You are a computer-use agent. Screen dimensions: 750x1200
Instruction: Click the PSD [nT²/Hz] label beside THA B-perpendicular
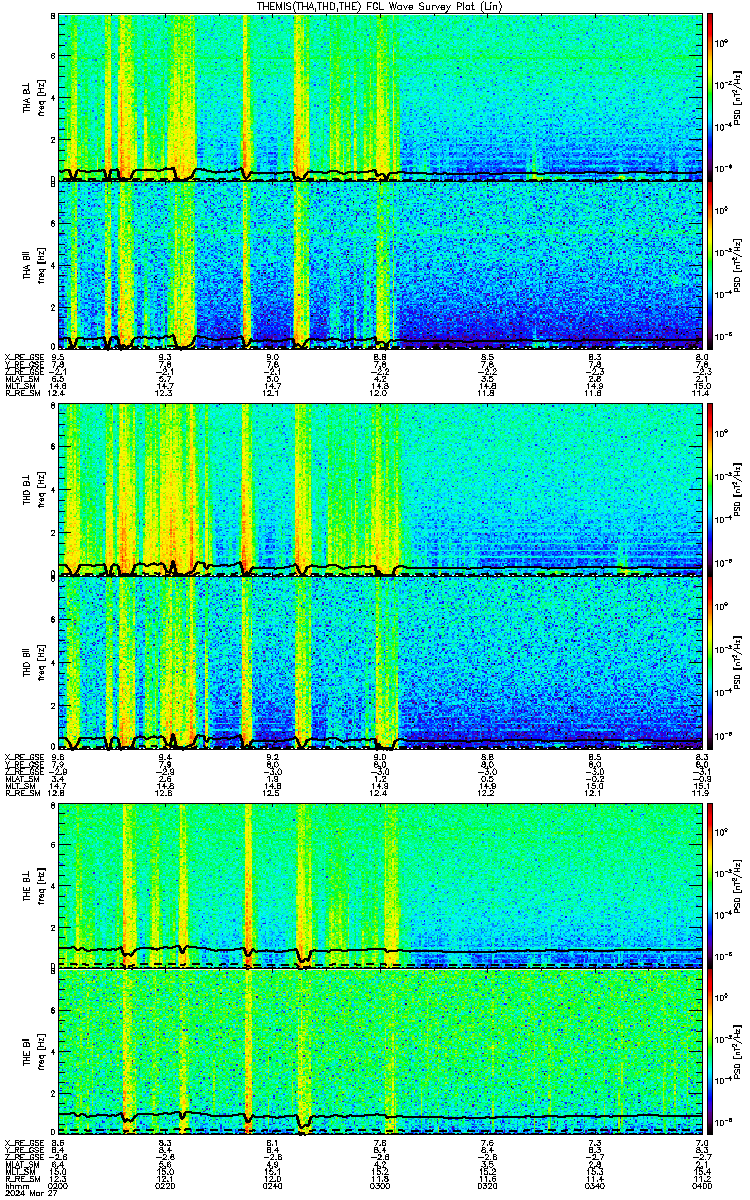737,97
